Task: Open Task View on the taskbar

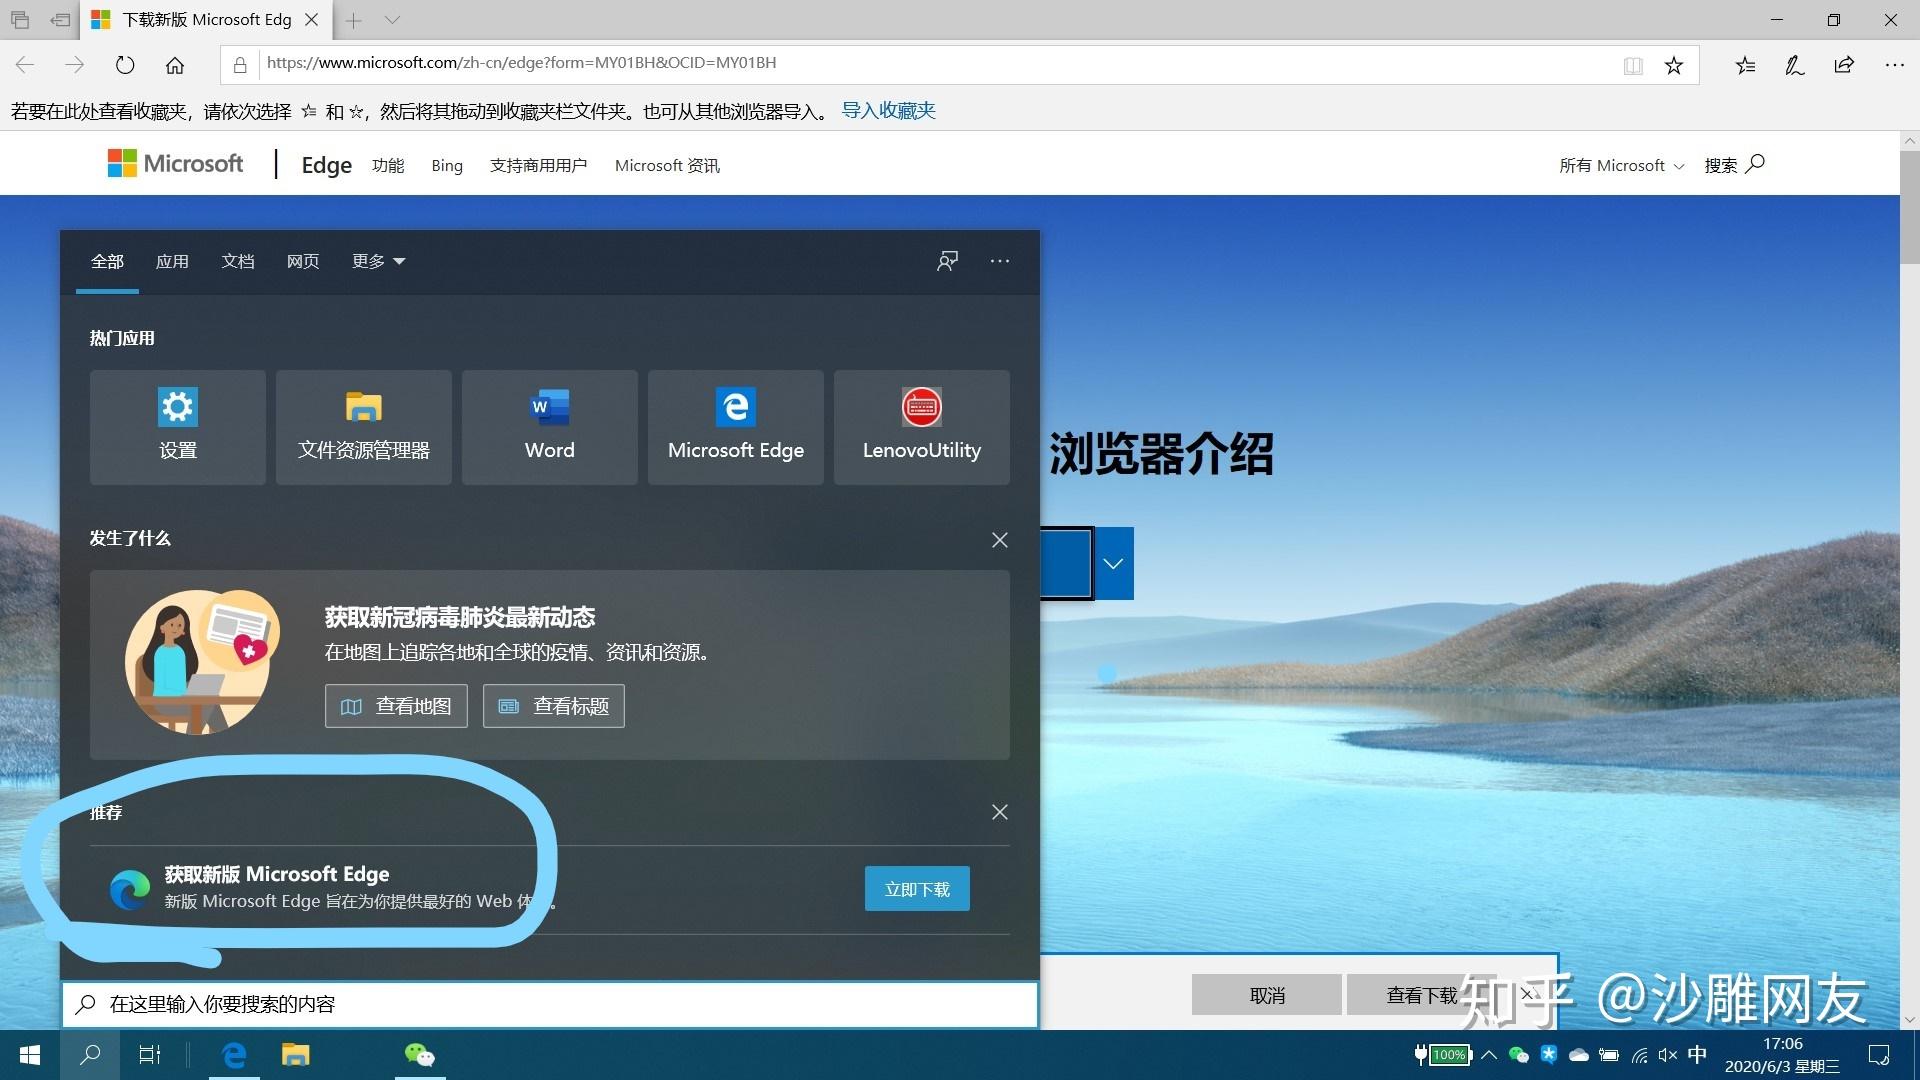Action: 149,1055
